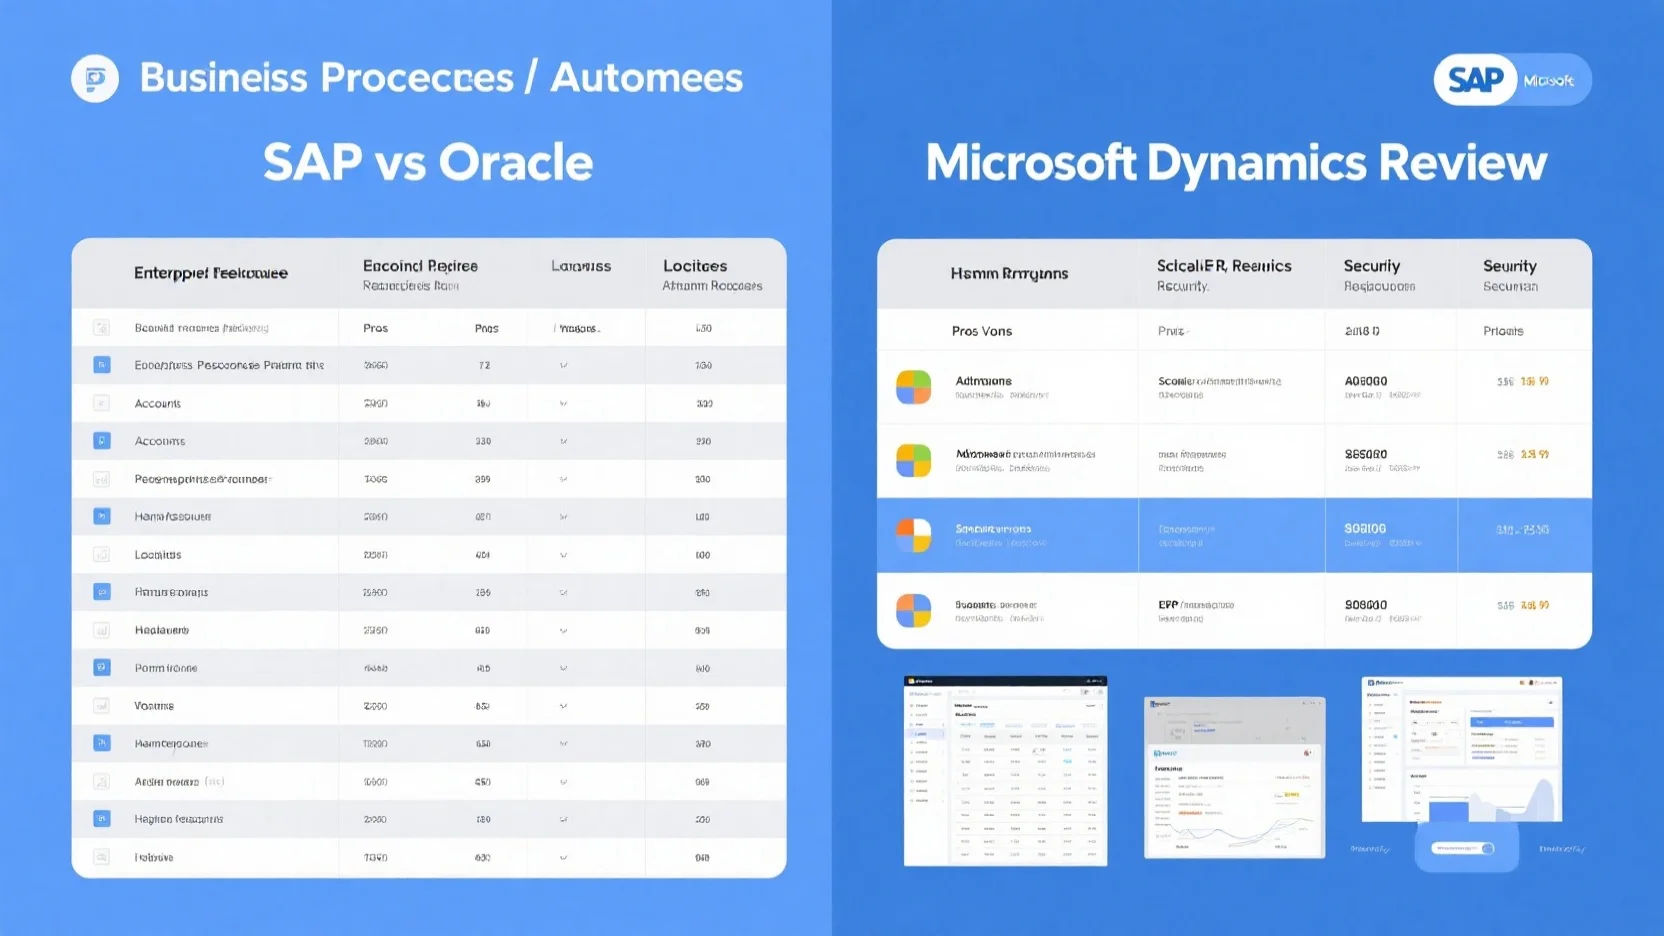Uncheck the blue box beside Hamcepcones
This screenshot has height=936, width=1664.
pyautogui.click(x=101, y=743)
